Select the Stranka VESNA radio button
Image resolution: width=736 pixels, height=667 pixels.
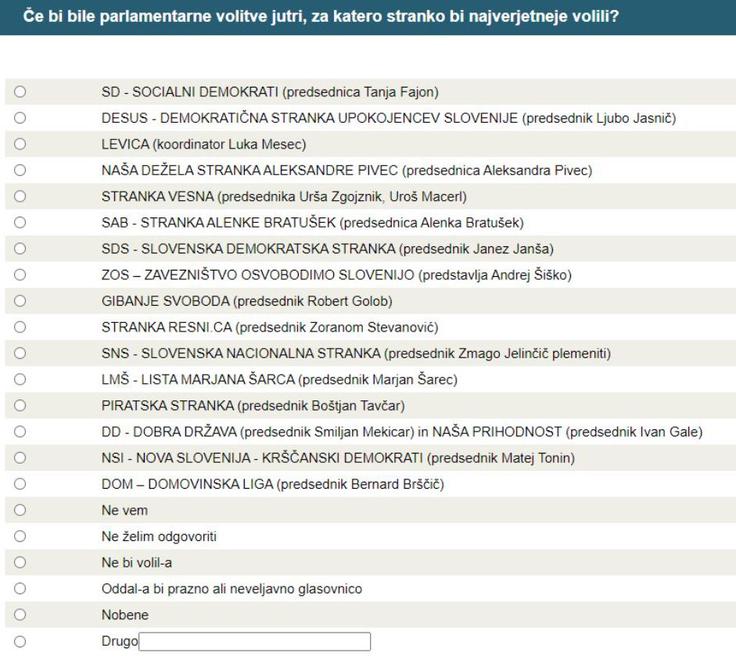tap(20, 196)
